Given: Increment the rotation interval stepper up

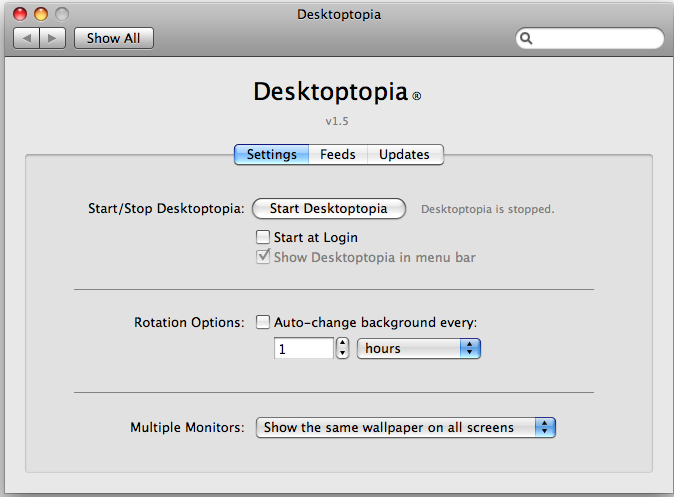Looking at the screenshot, I should coord(342,343).
